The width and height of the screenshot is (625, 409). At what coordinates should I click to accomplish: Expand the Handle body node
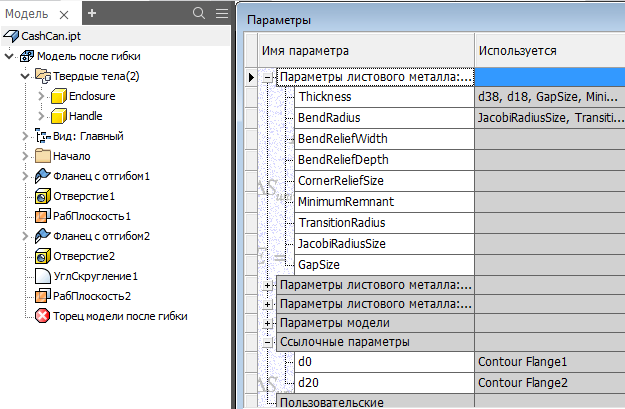(41, 116)
